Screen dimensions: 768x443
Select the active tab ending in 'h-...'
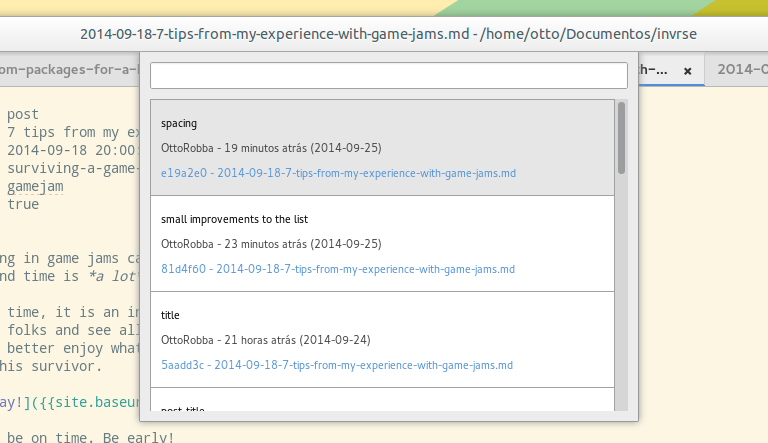[x=672, y=69]
